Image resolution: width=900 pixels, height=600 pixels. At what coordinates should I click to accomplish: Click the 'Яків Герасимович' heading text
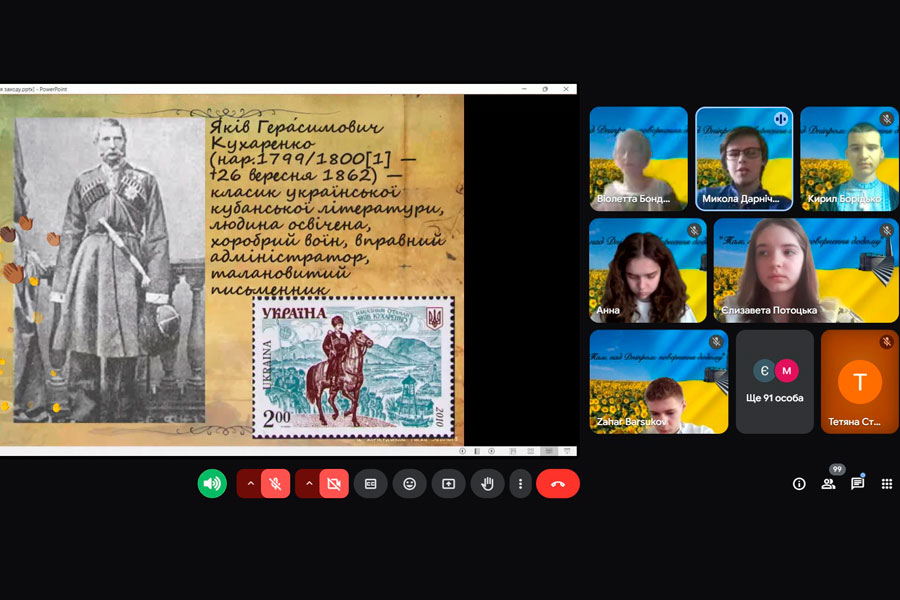click(x=297, y=126)
